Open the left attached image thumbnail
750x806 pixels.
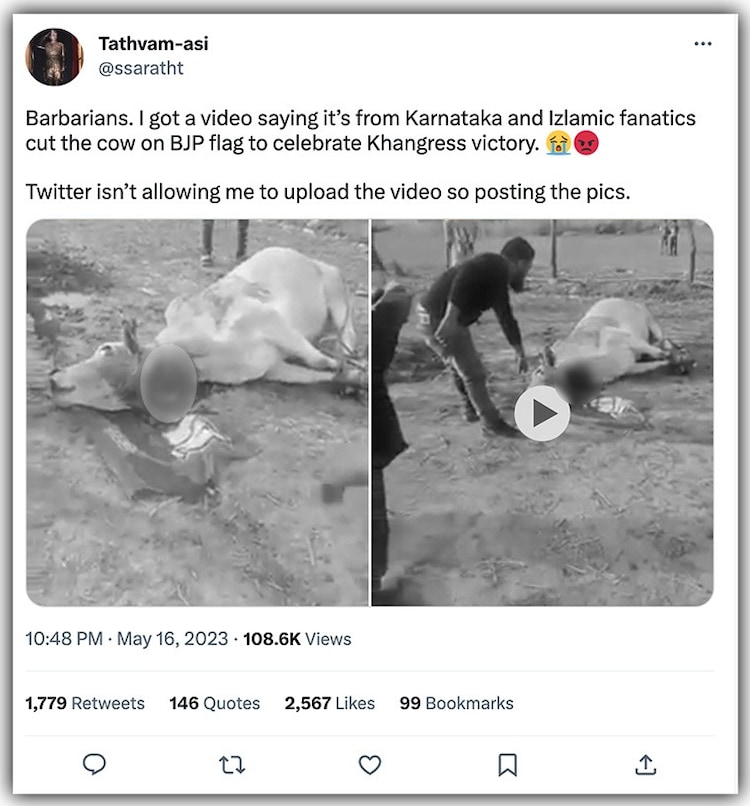pyautogui.click(x=197, y=412)
